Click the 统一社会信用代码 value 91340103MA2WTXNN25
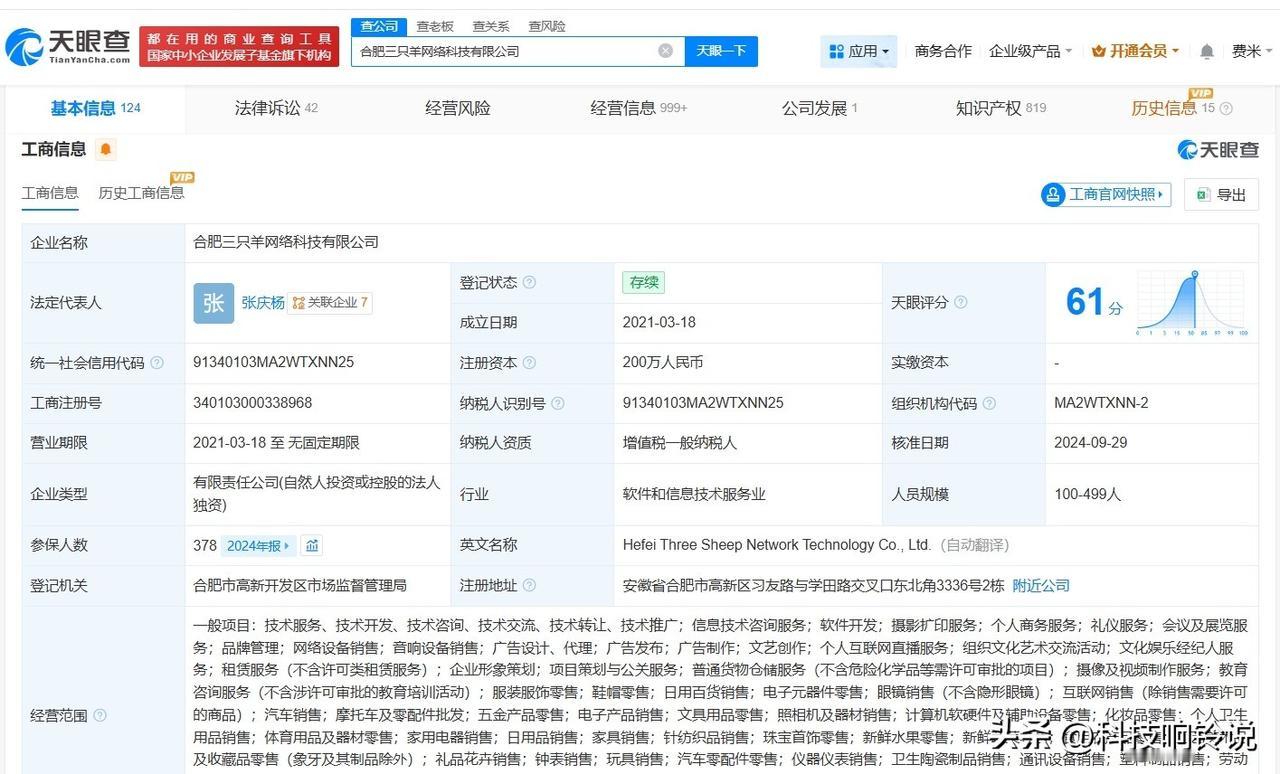Viewport: 1280px width, 774px height. pyautogui.click(x=274, y=363)
